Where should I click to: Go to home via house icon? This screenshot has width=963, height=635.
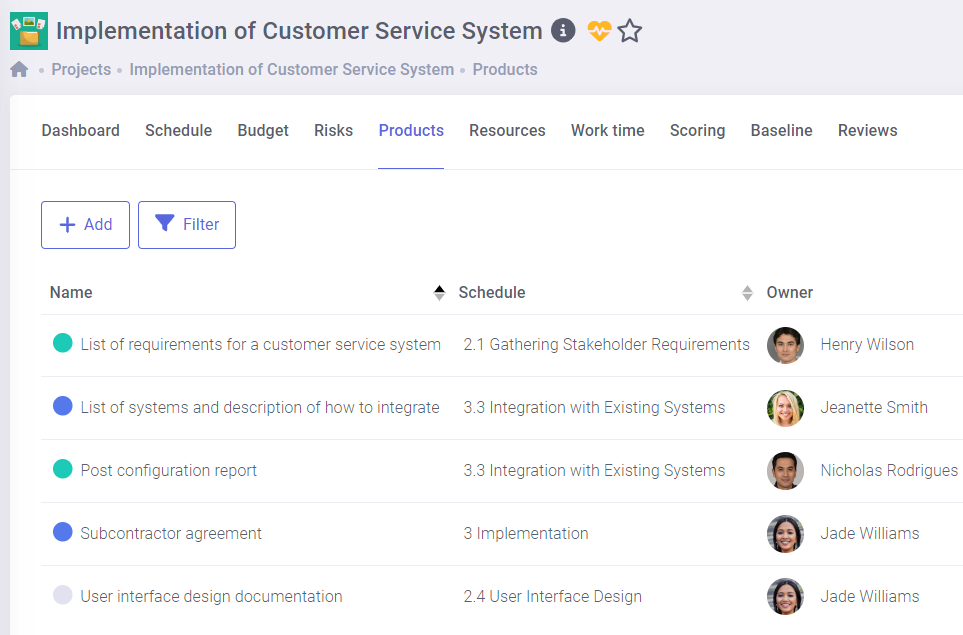(19, 70)
